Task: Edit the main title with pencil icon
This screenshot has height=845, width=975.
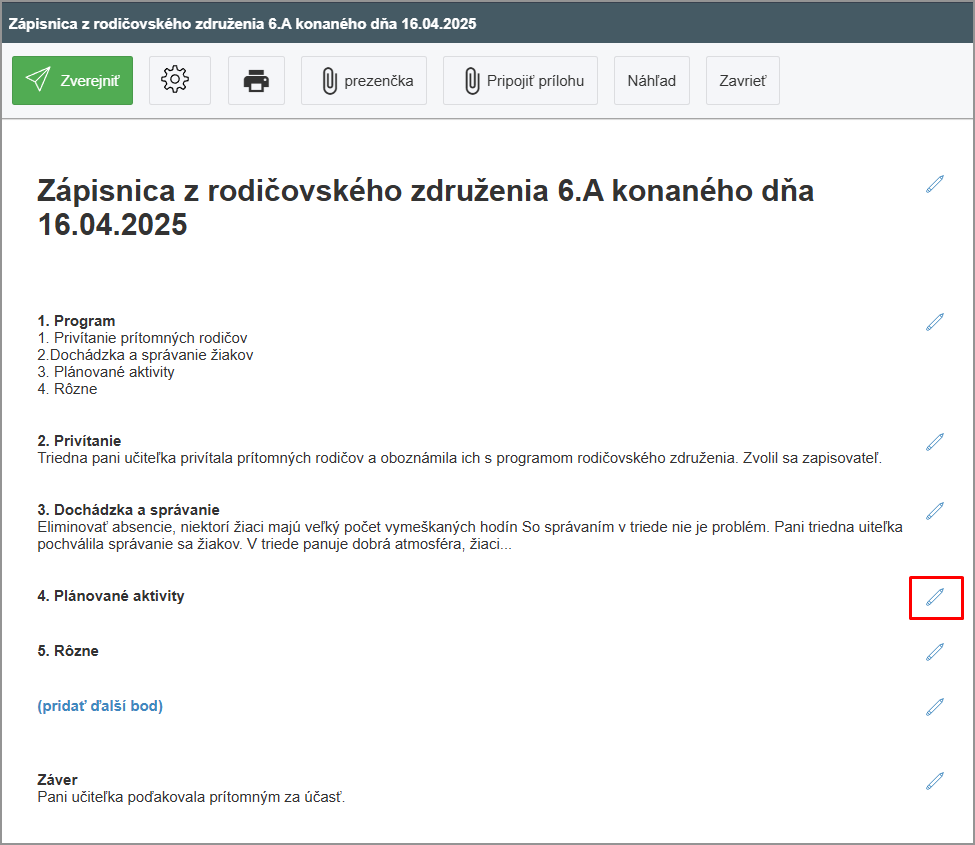Action: pos(935,184)
